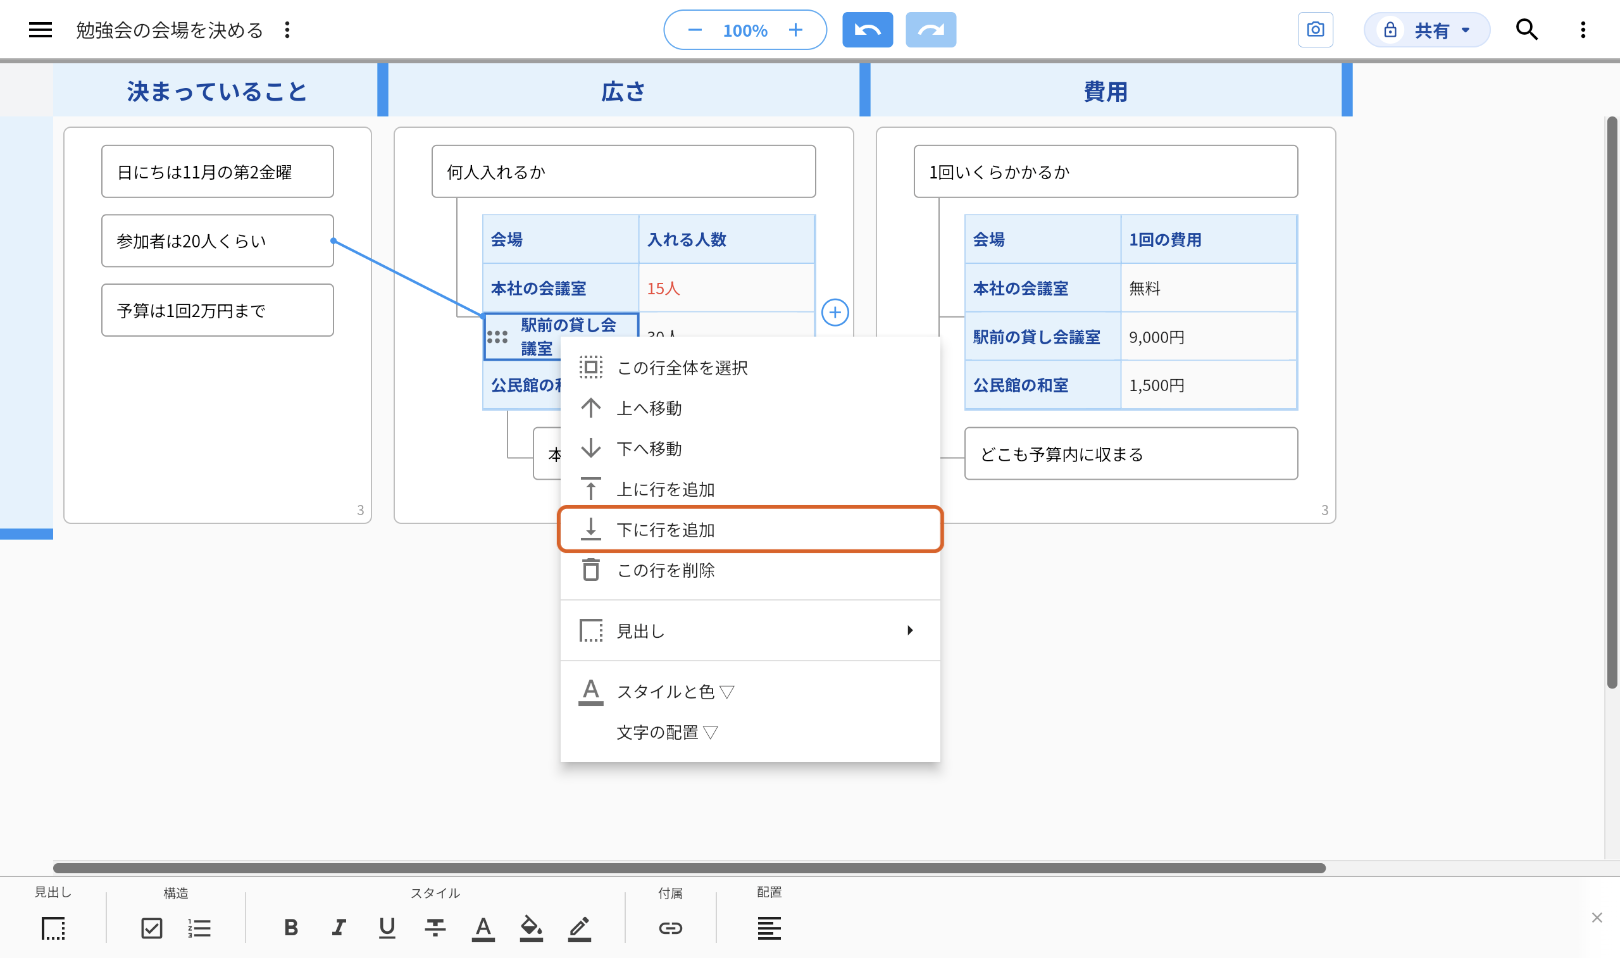This screenshot has width=1620, height=958.
Task: Expand スタイルと色 section
Action: pyautogui.click(x=750, y=692)
